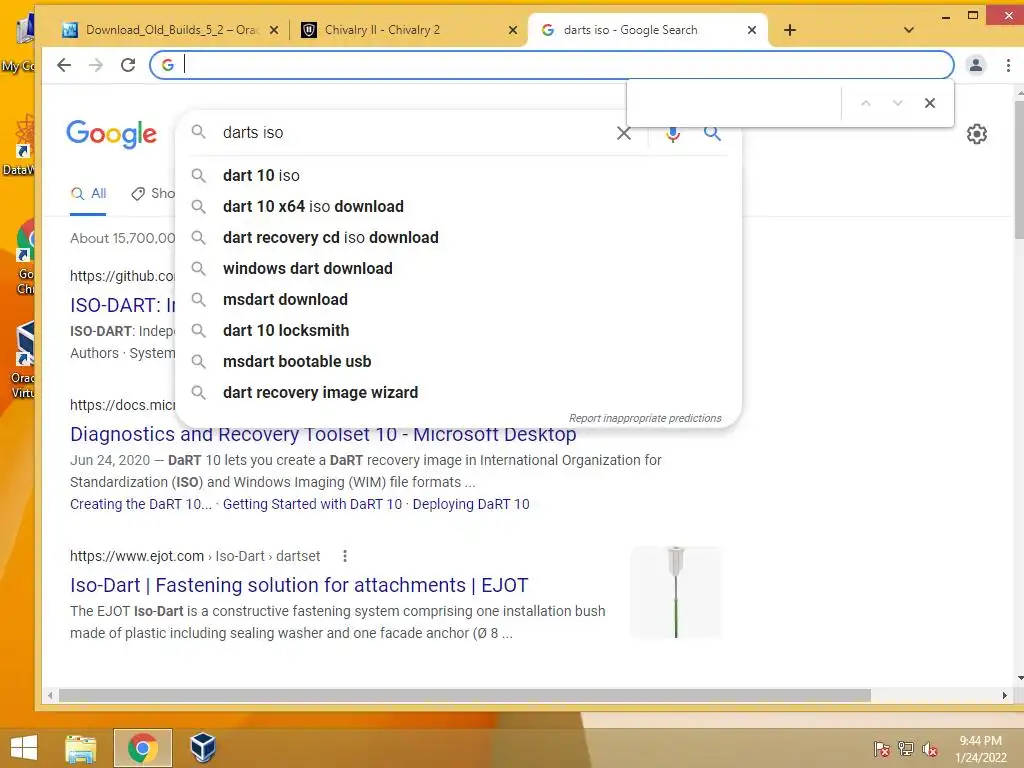1024x768 pixels.
Task: Start voice search with microphone icon
Action: click(673, 134)
